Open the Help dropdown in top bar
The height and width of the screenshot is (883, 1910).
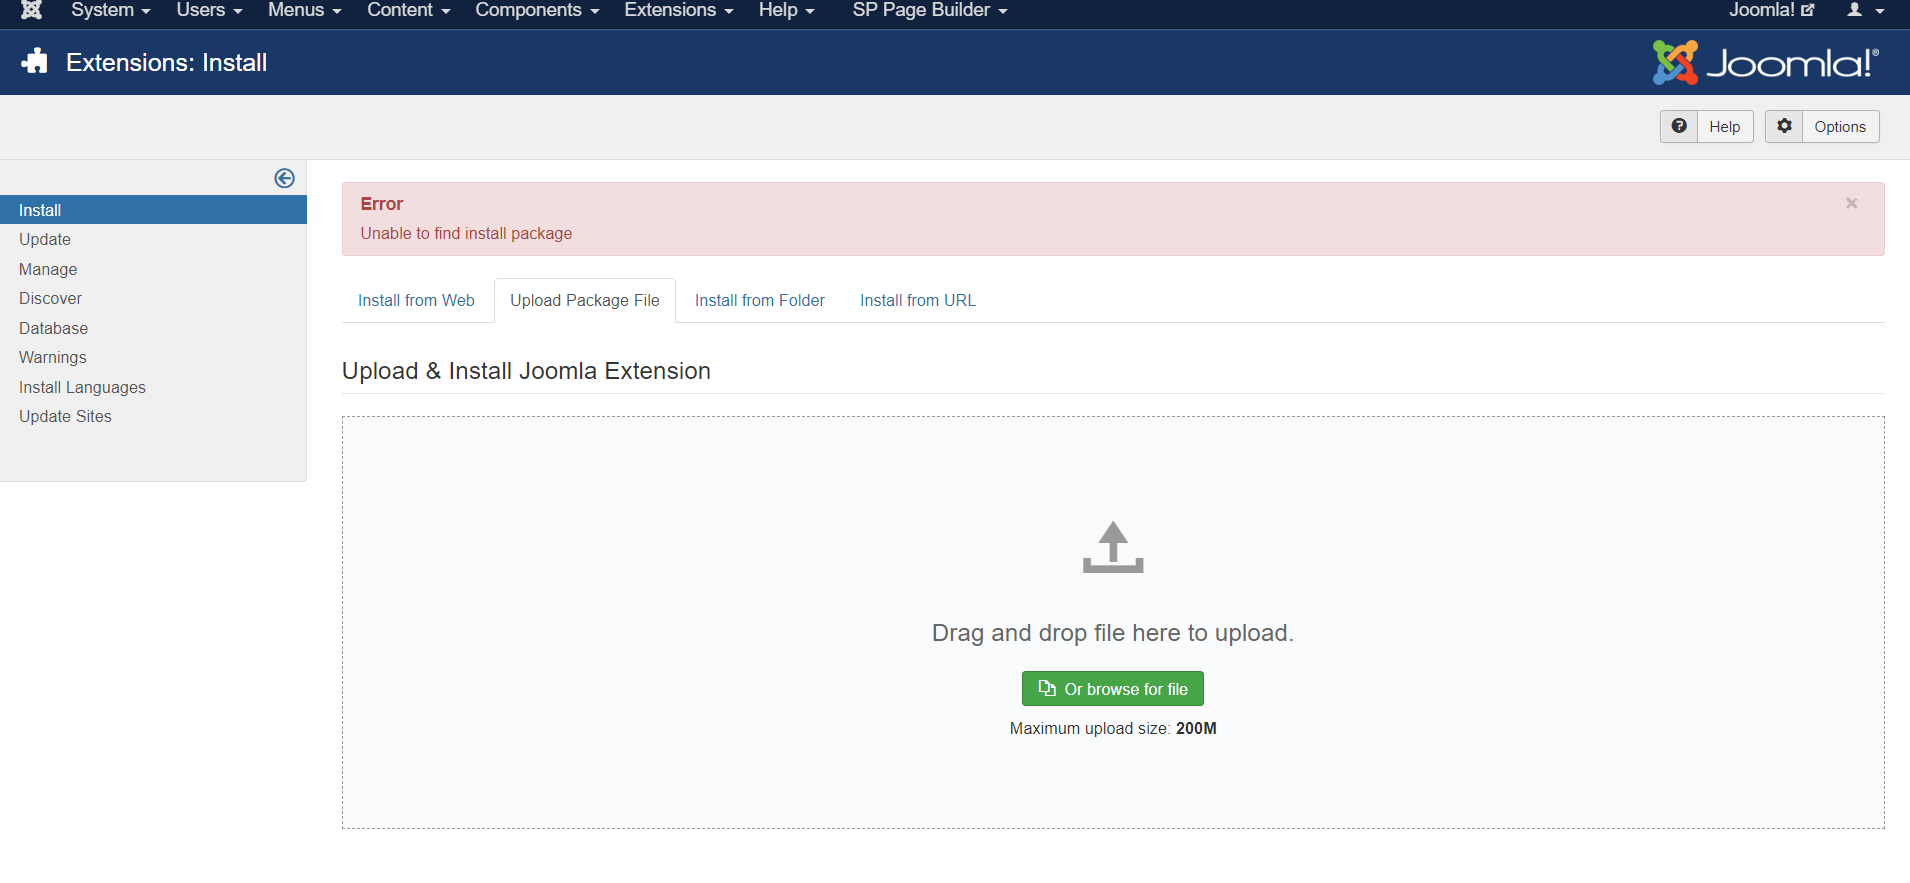(786, 10)
